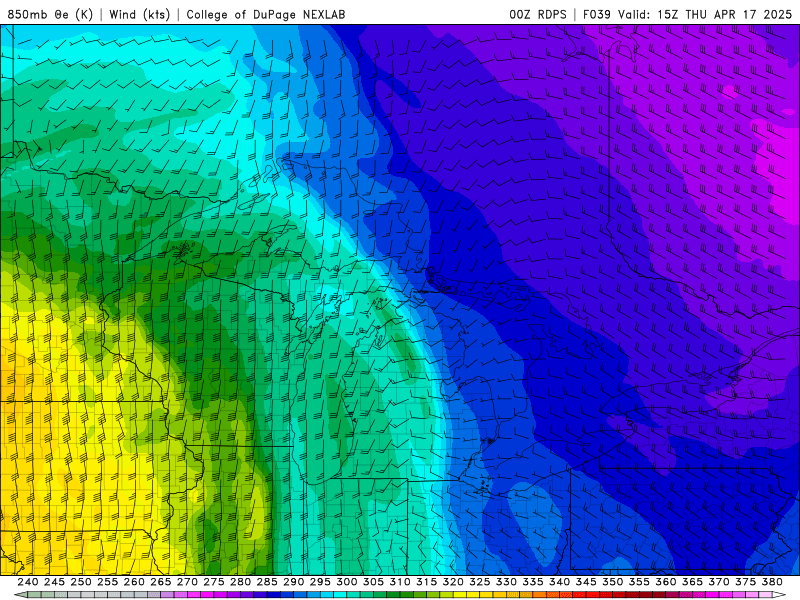Click the 335 value on the color scale

click(533, 582)
